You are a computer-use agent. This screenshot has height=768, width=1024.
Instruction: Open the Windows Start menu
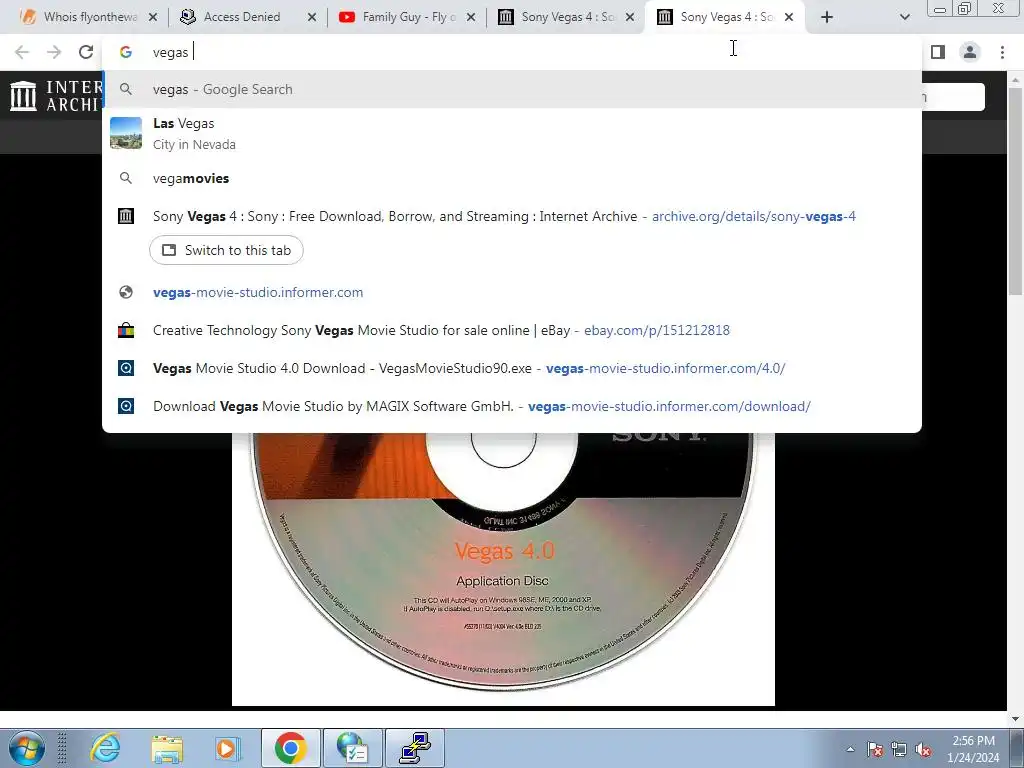coord(26,748)
